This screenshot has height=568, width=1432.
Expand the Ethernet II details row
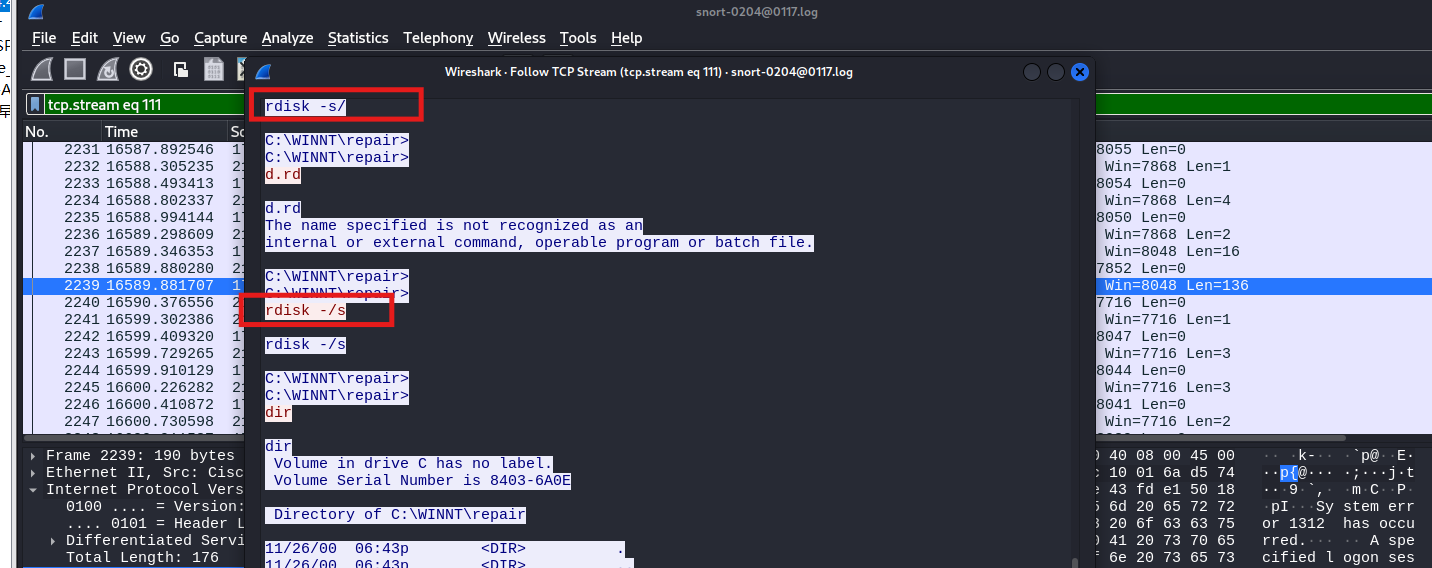34,473
